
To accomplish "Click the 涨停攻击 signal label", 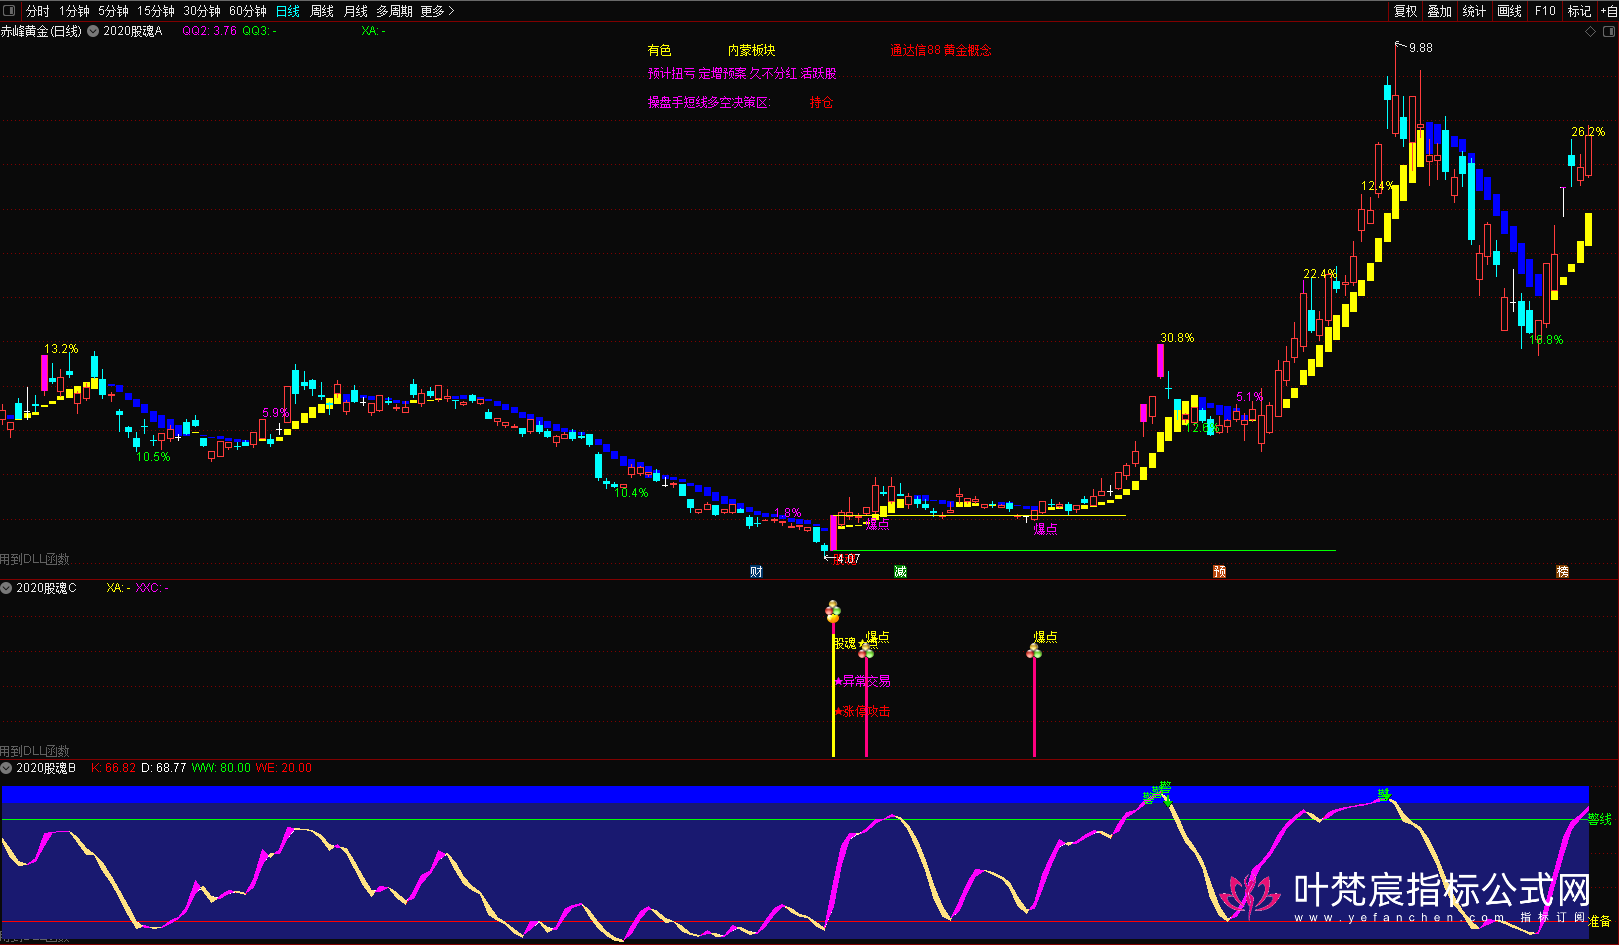I will (x=866, y=712).
